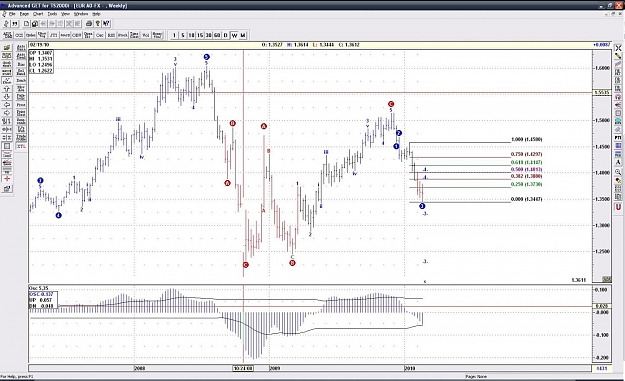Select the Bol Band study button
The image size is (625, 381).
click(x=21, y=72)
